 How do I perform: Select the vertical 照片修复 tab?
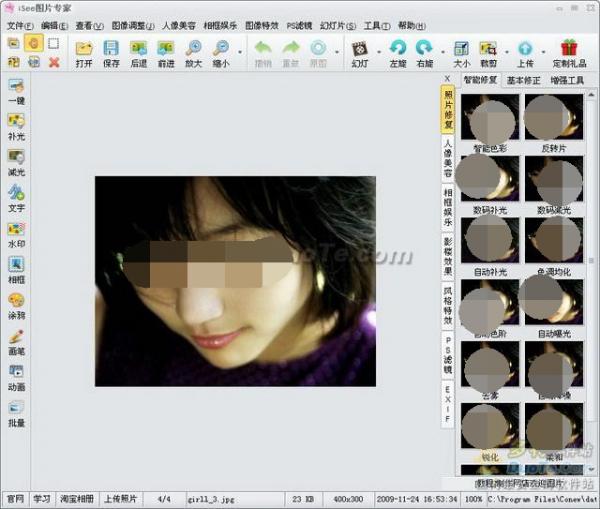point(448,109)
